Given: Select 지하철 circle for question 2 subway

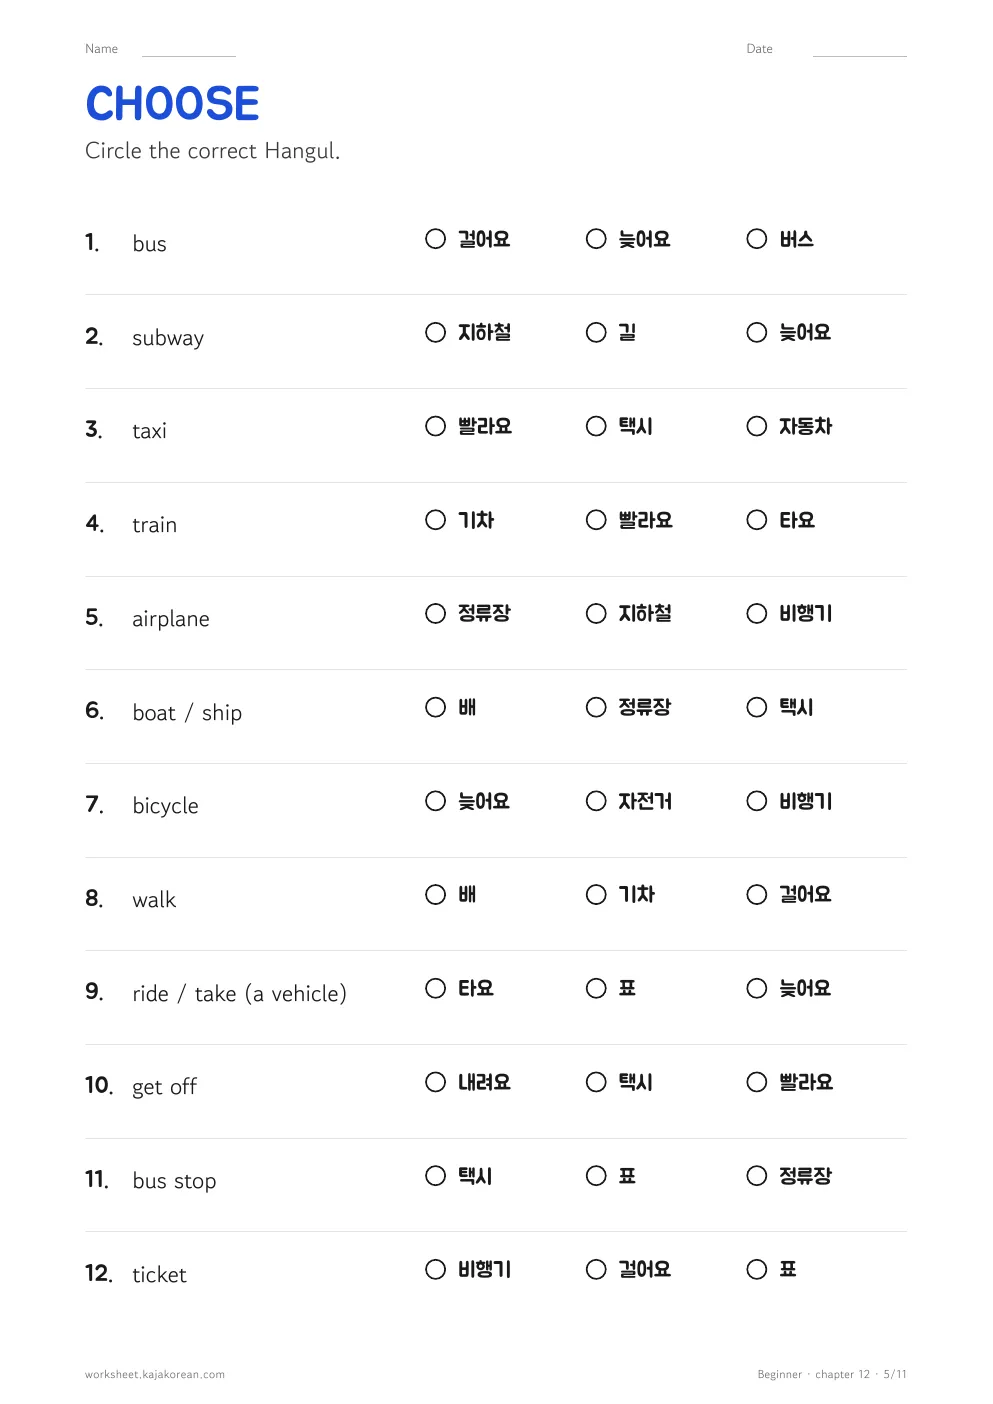Looking at the screenshot, I should point(435,332).
